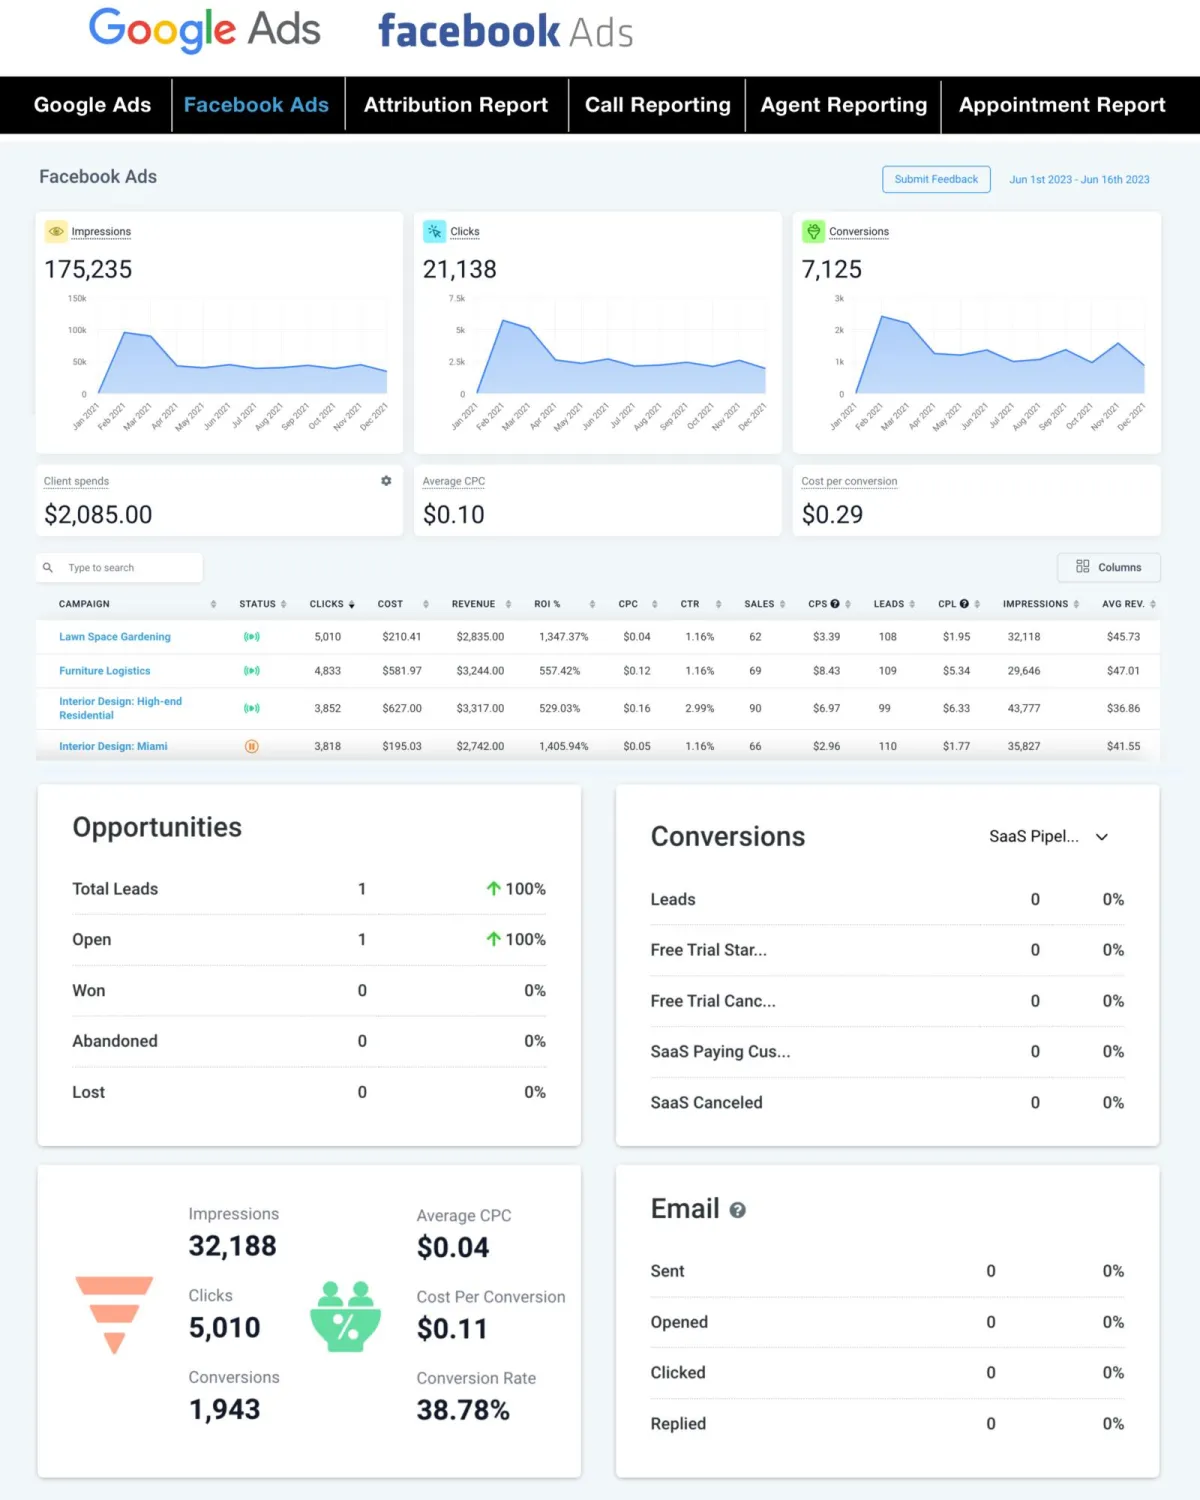Open the Columns chooser button
1200x1500 pixels.
(x=1109, y=567)
